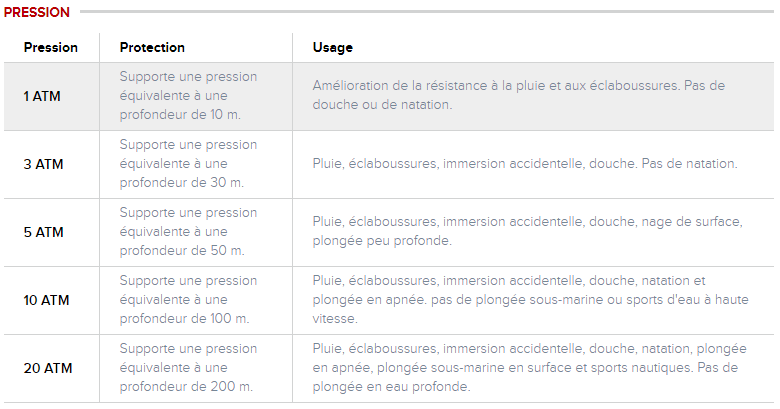The width and height of the screenshot is (780, 409).
Task: Click the 100 m depth protection text
Action: coord(188,299)
